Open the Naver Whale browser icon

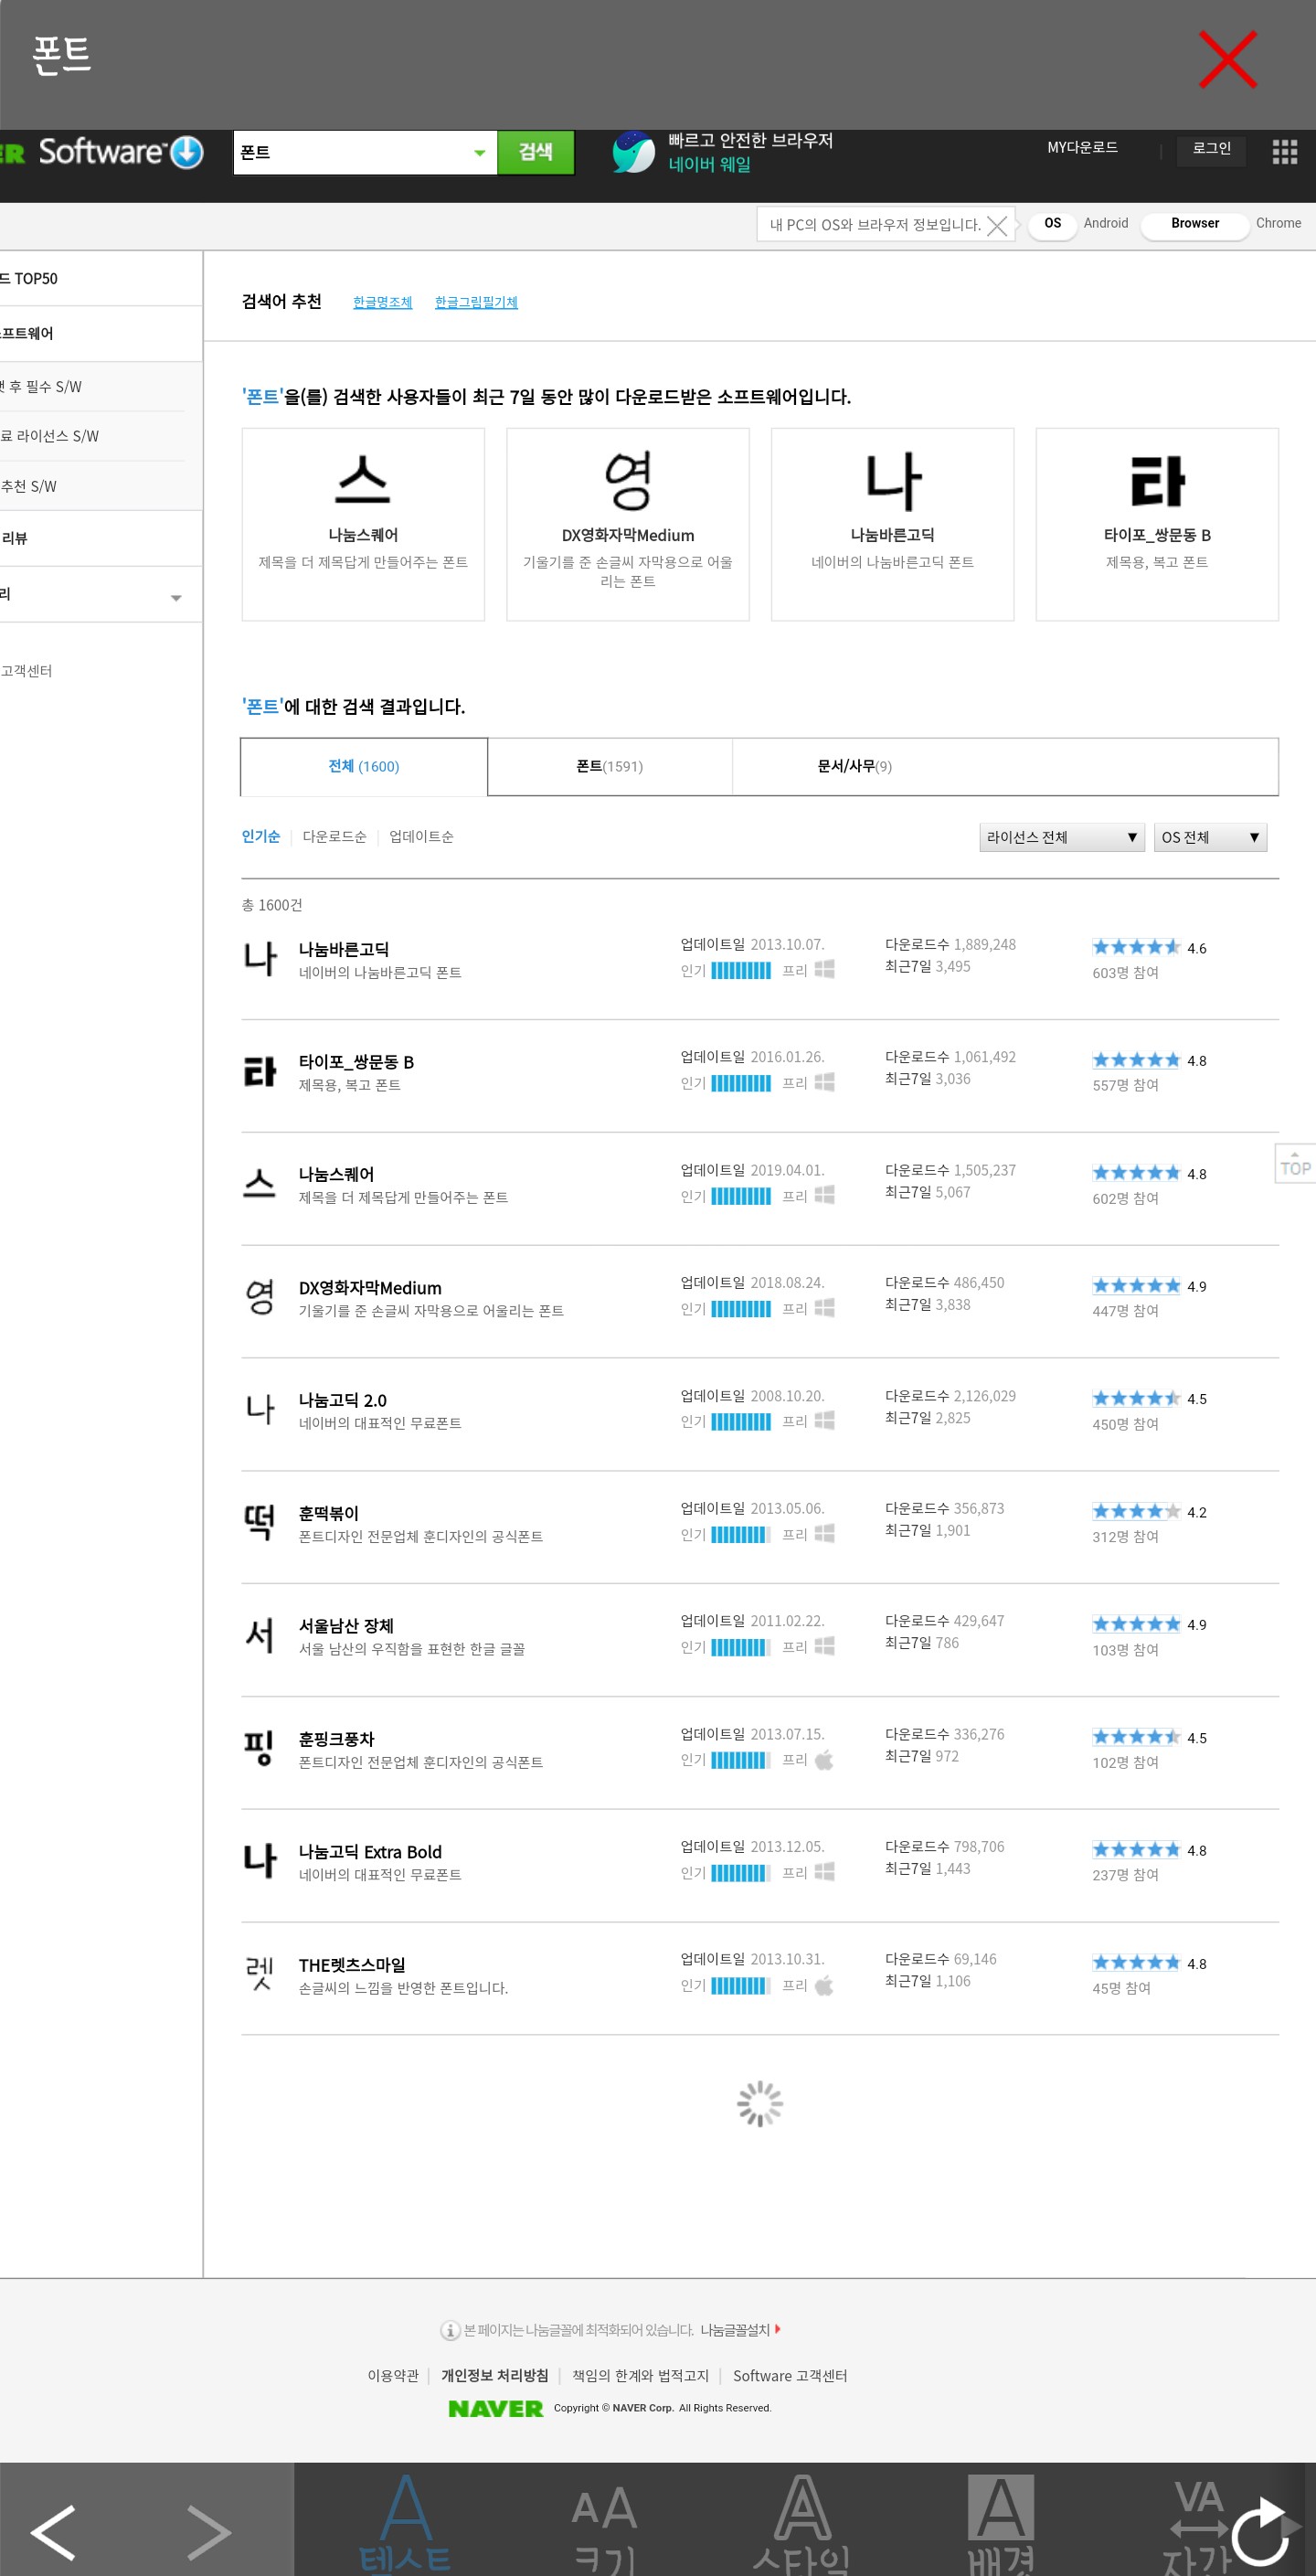633,152
